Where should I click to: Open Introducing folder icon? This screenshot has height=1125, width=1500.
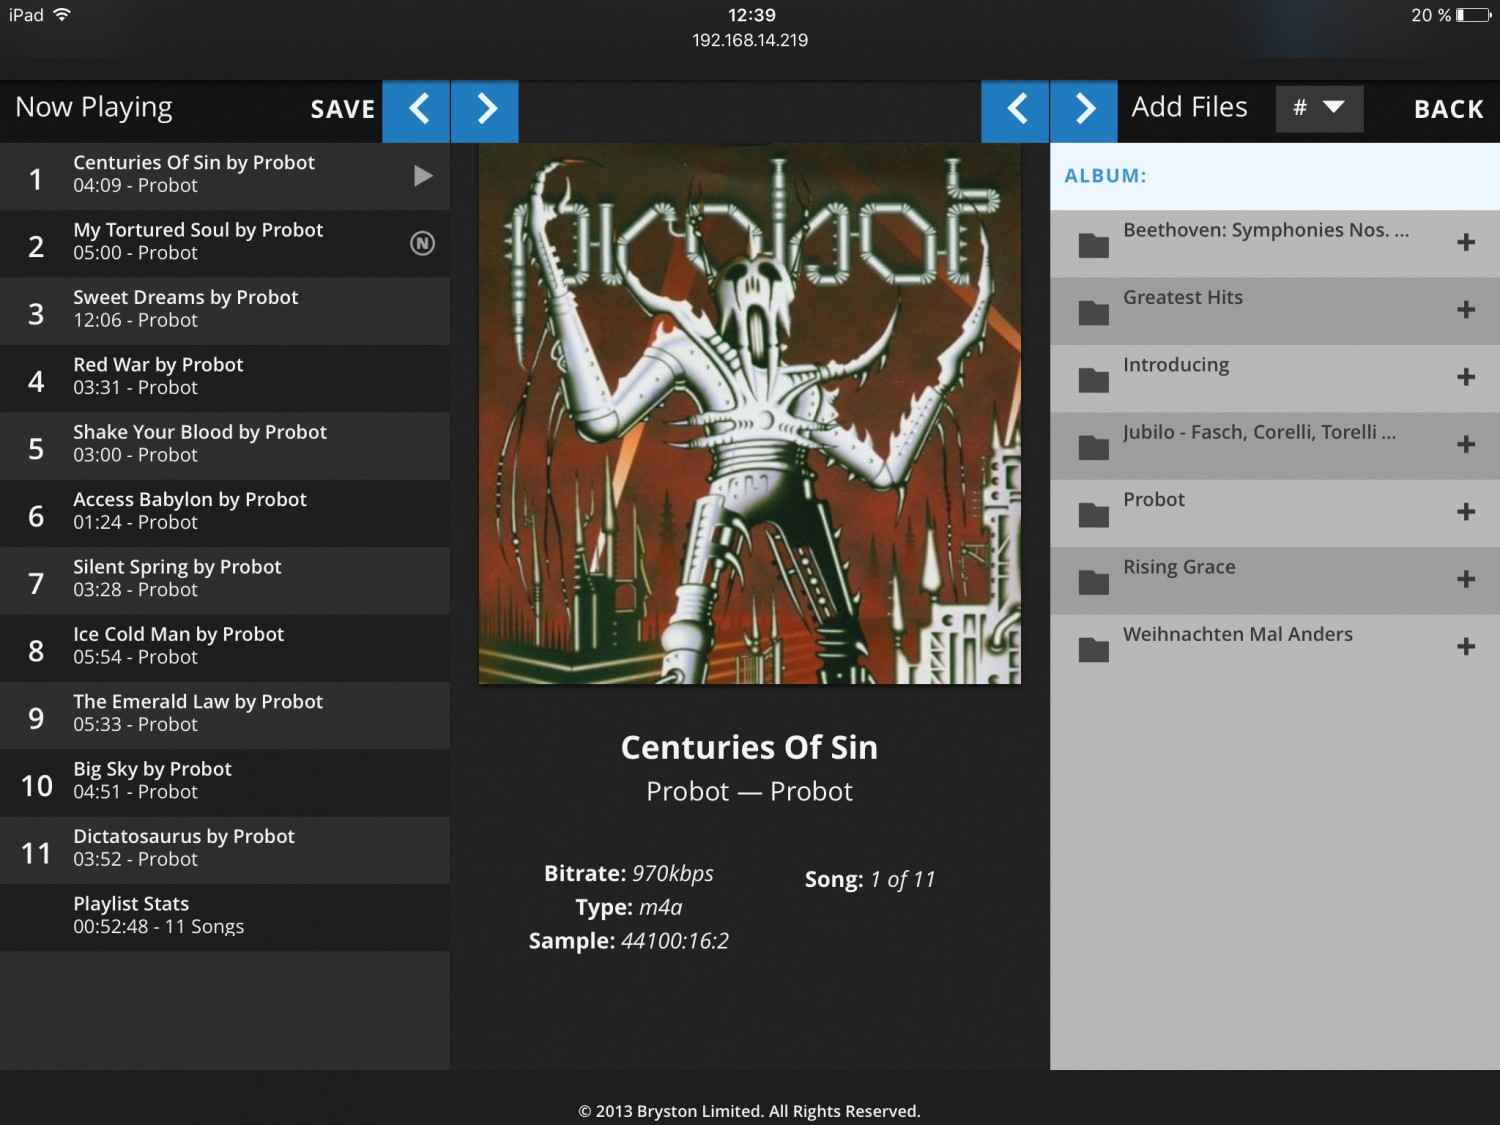(1094, 380)
